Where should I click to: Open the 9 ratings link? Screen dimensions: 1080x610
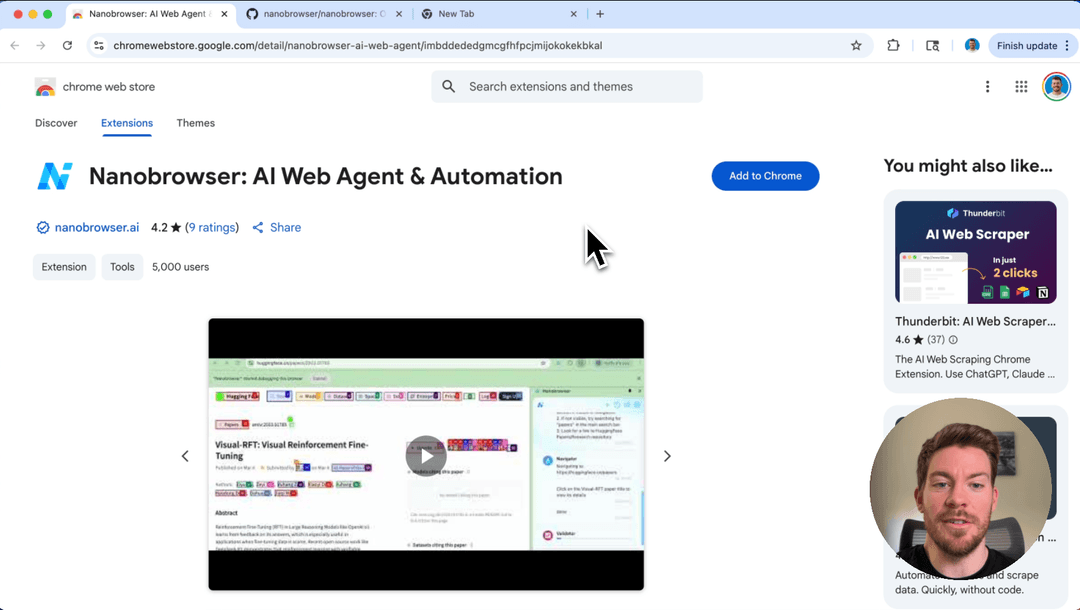(212, 227)
